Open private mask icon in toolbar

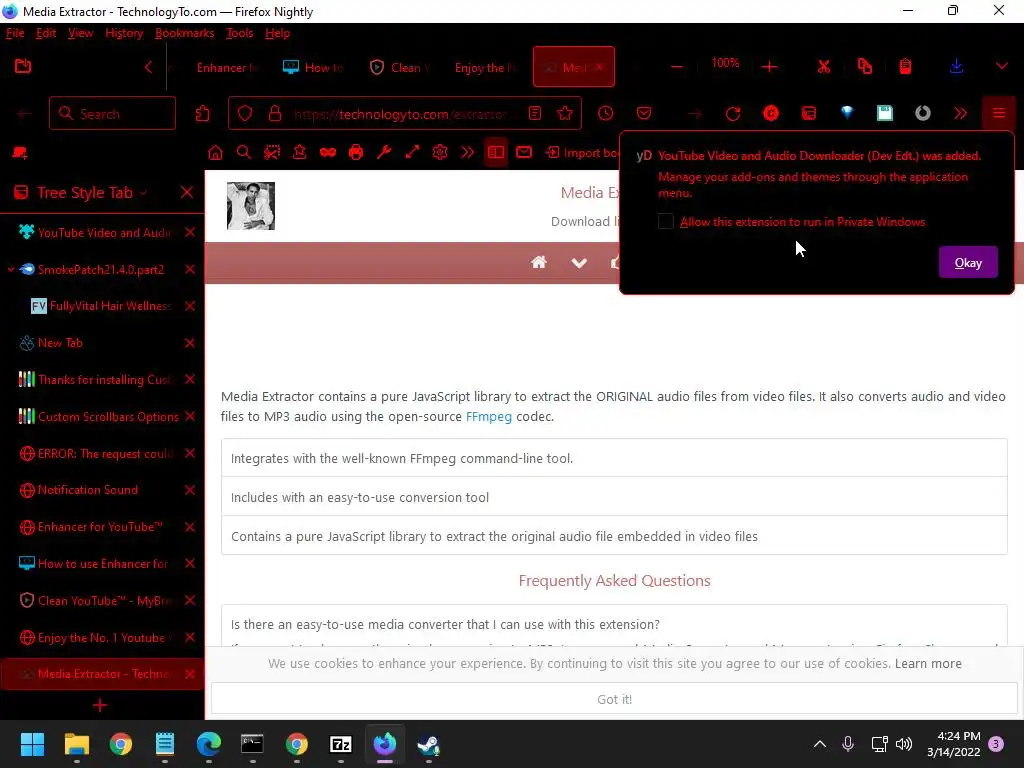tap(328, 153)
